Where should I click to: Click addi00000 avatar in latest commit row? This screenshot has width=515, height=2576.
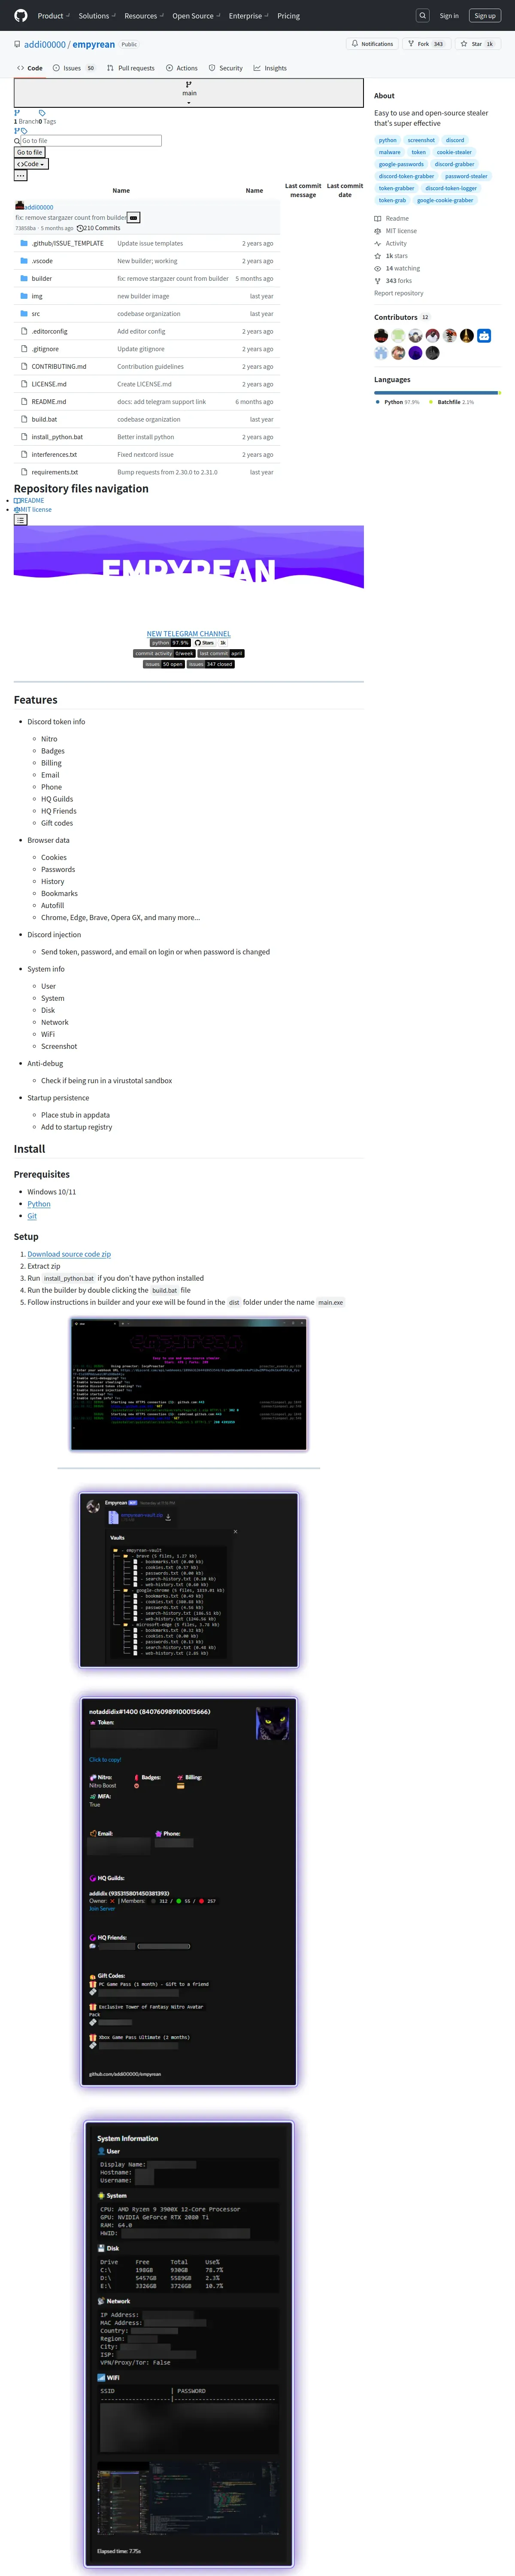[19, 206]
